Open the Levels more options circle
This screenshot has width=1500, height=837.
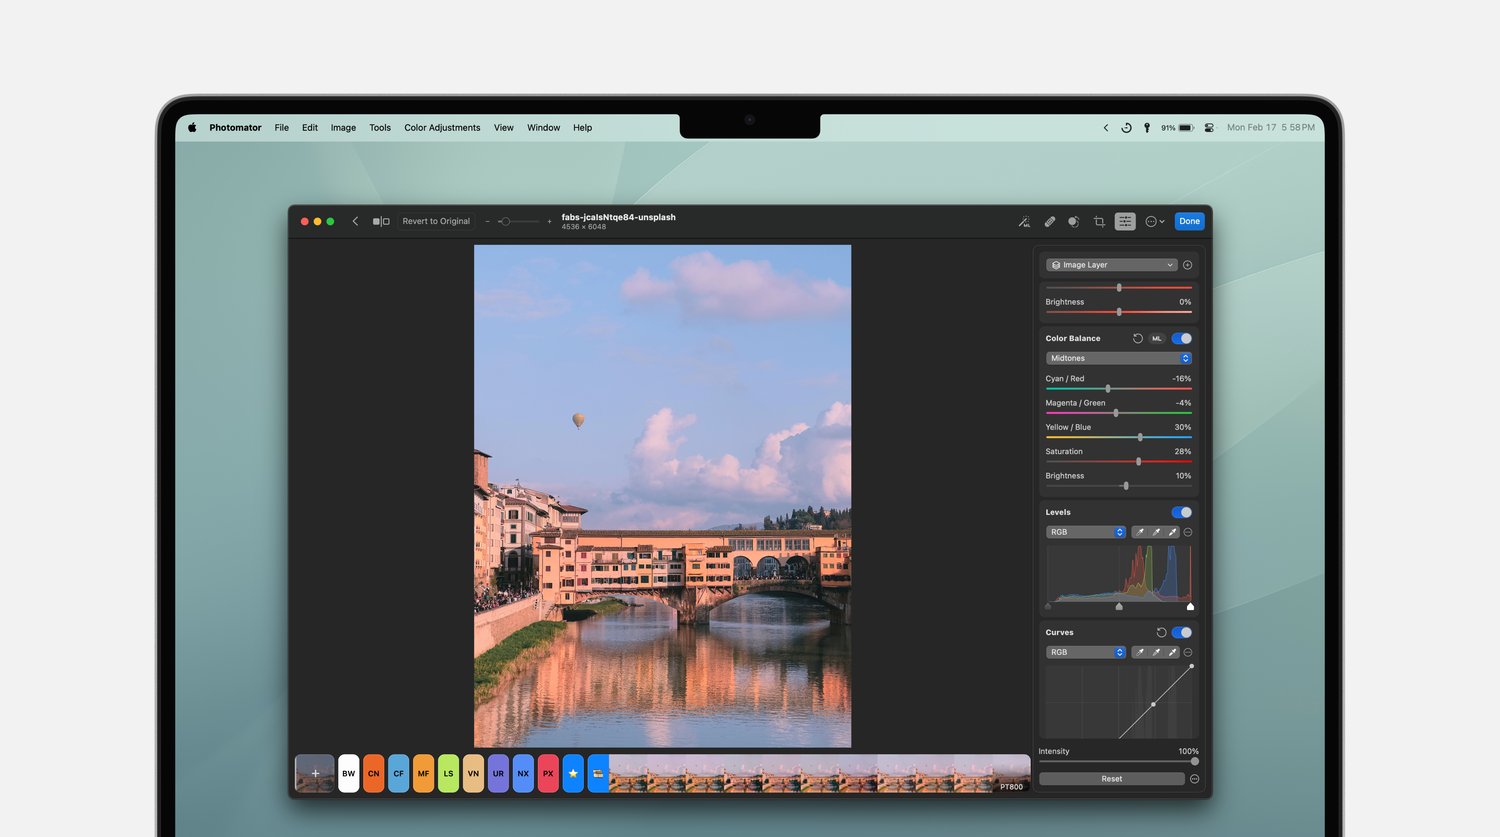(x=1188, y=532)
